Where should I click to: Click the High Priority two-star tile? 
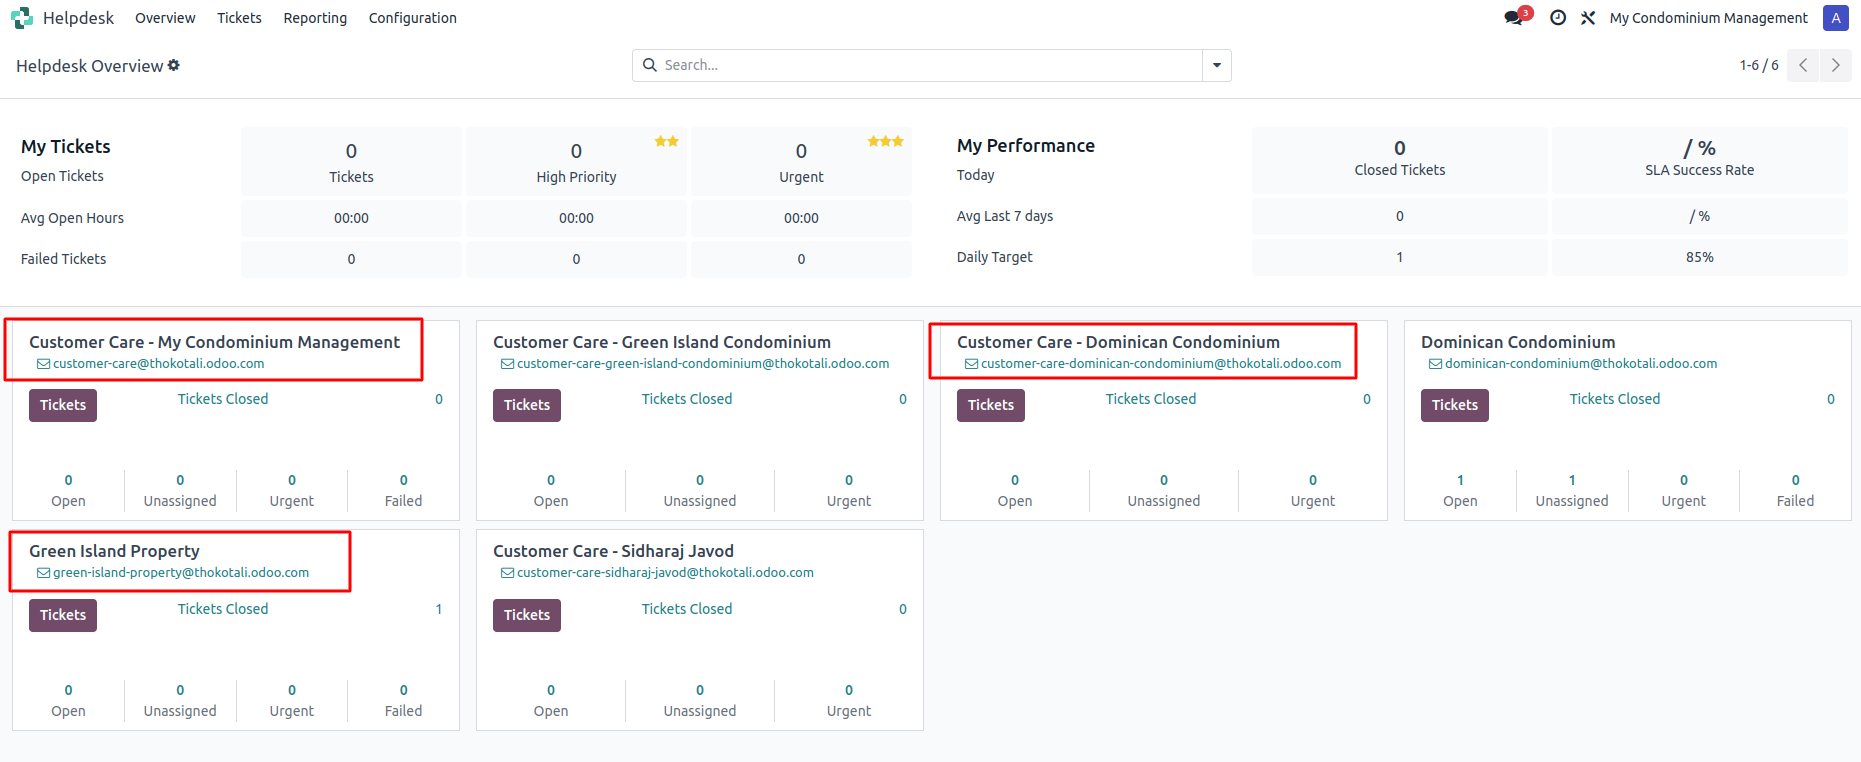pos(576,162)
